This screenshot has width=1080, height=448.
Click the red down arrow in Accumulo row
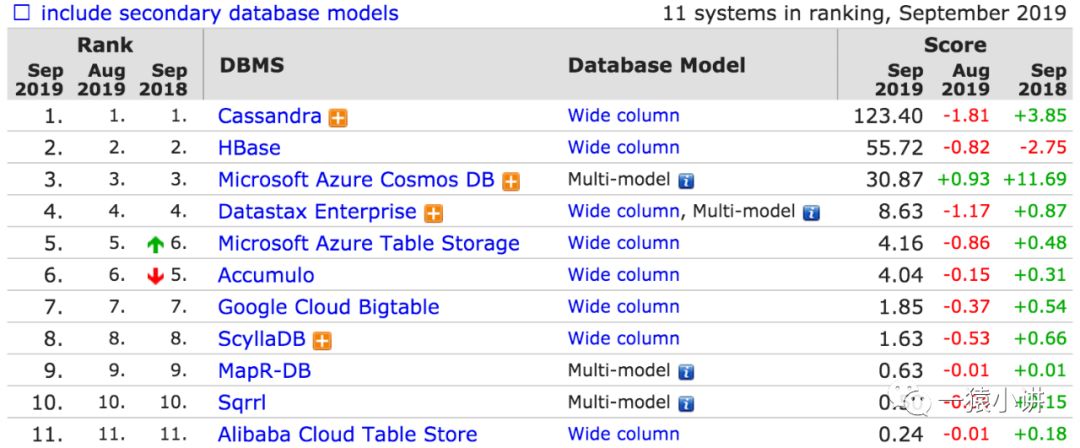[x=154, y=276]
